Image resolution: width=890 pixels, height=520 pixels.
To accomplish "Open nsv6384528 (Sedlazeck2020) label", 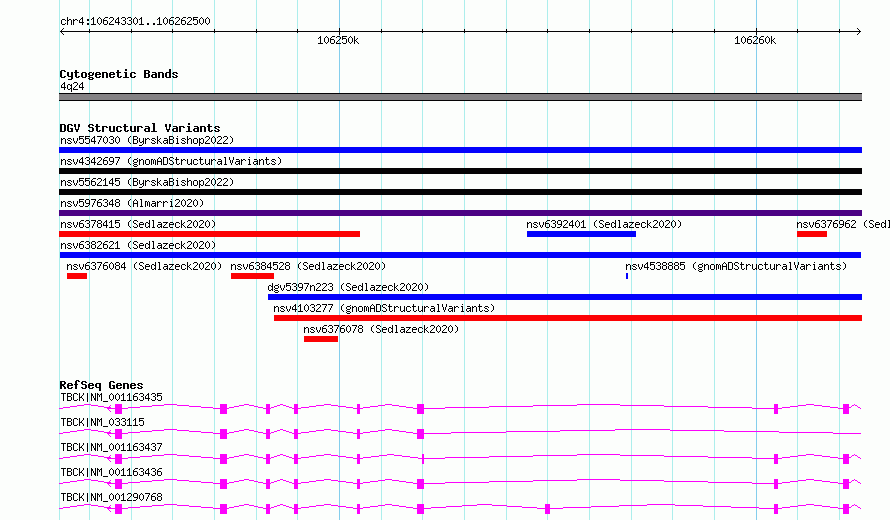I will point(308,266).
